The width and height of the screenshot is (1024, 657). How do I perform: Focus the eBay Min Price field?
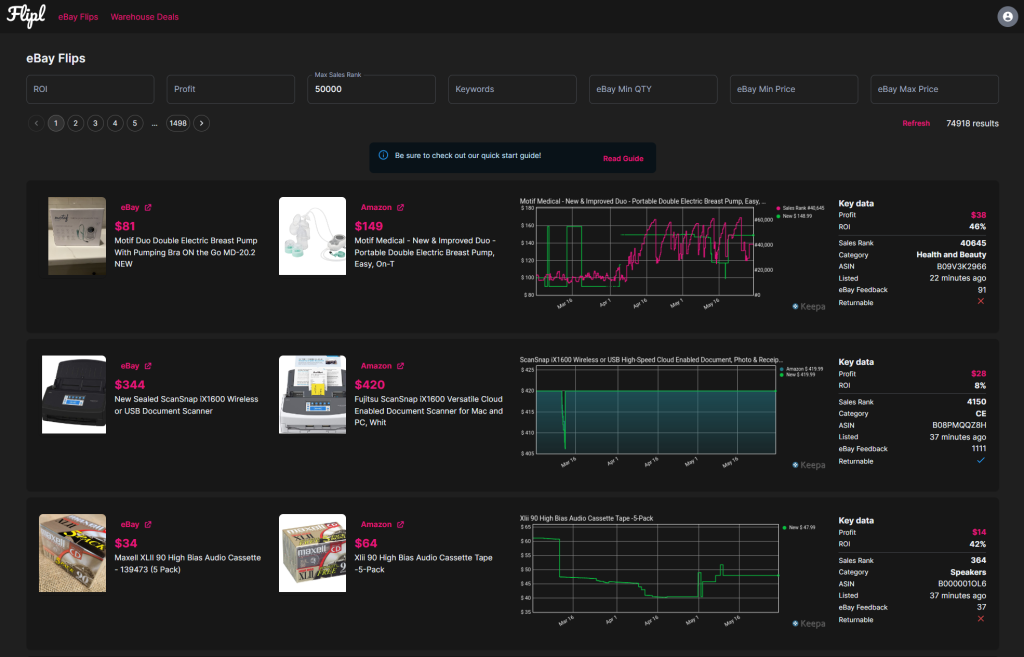(793, 89)
